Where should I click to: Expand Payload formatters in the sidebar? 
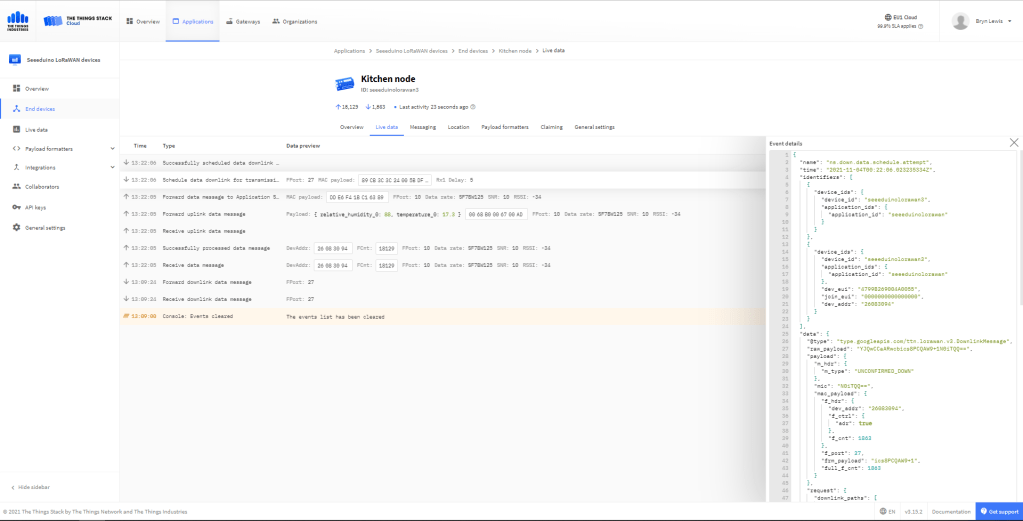(x=109, y=148)
